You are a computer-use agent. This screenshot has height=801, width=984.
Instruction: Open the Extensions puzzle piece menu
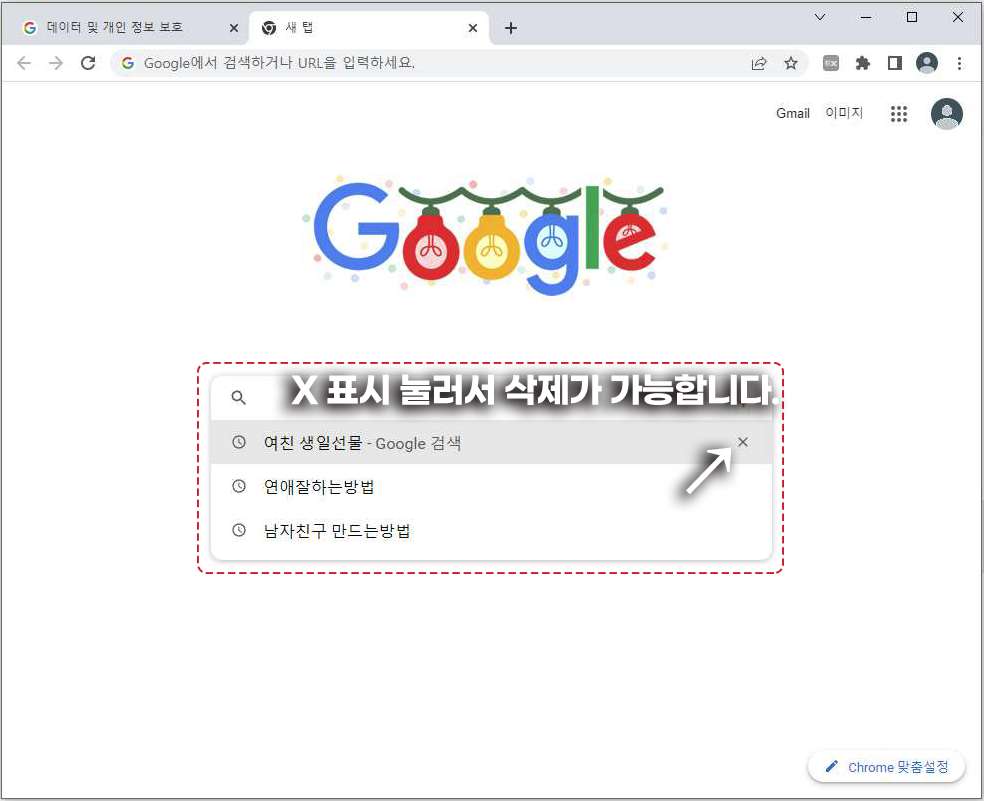pos(863,63)
